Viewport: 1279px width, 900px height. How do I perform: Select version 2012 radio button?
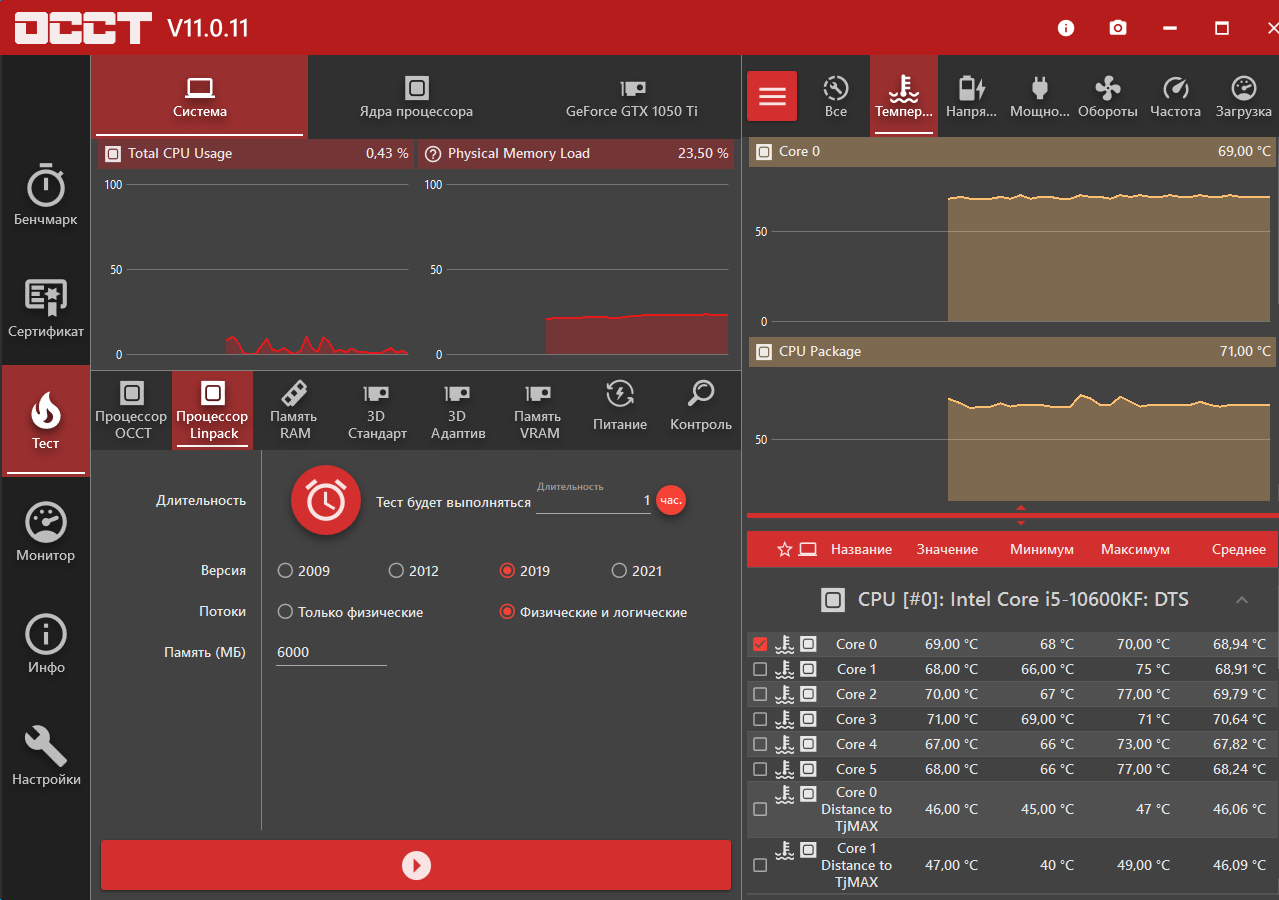[x=396, y=571]
